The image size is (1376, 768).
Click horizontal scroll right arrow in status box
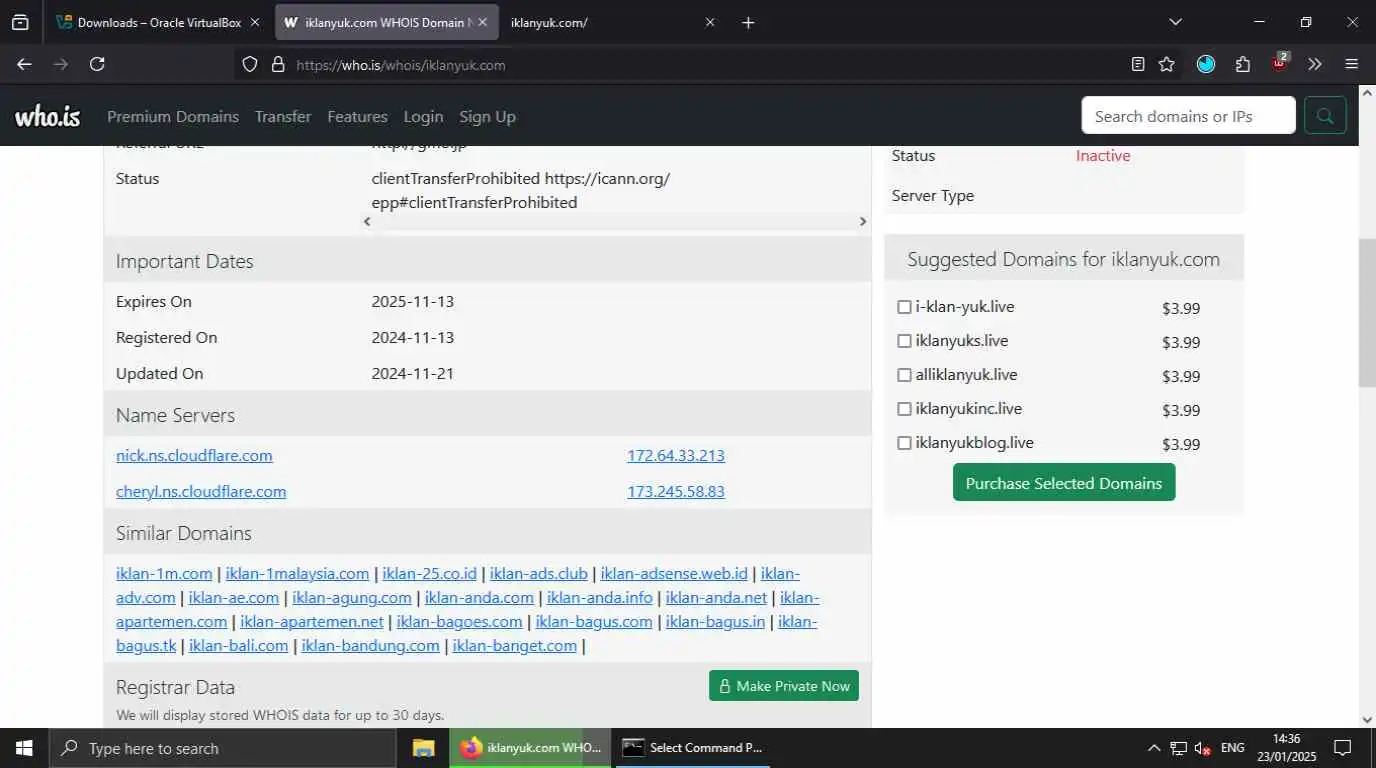click(863, 222)
